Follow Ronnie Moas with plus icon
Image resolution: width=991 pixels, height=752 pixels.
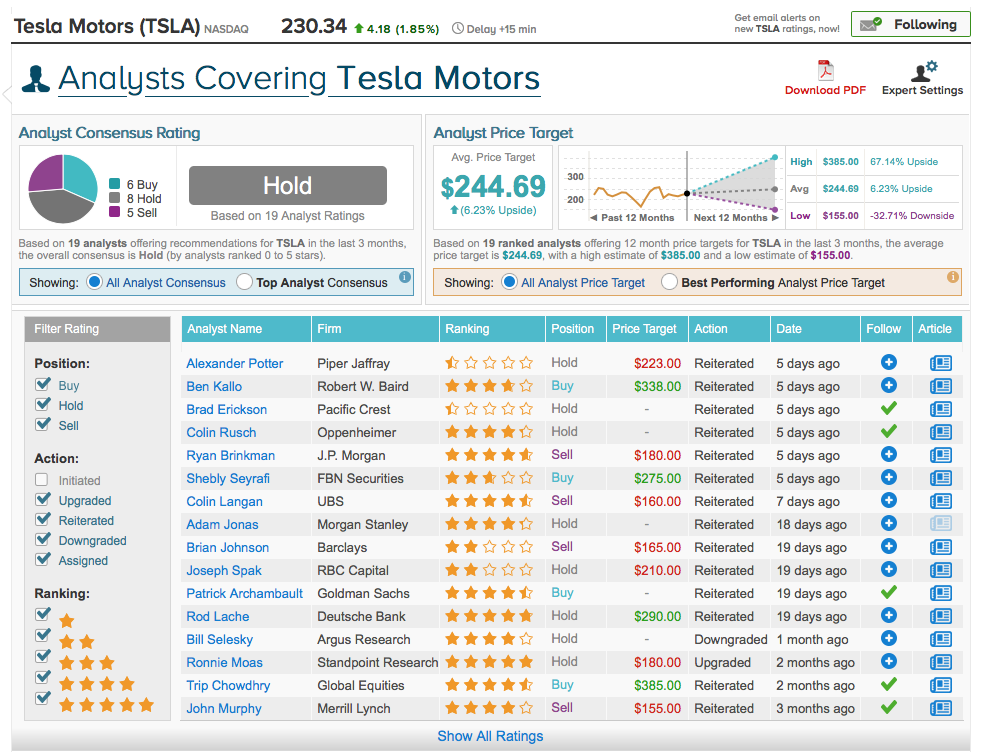(889, 661)
